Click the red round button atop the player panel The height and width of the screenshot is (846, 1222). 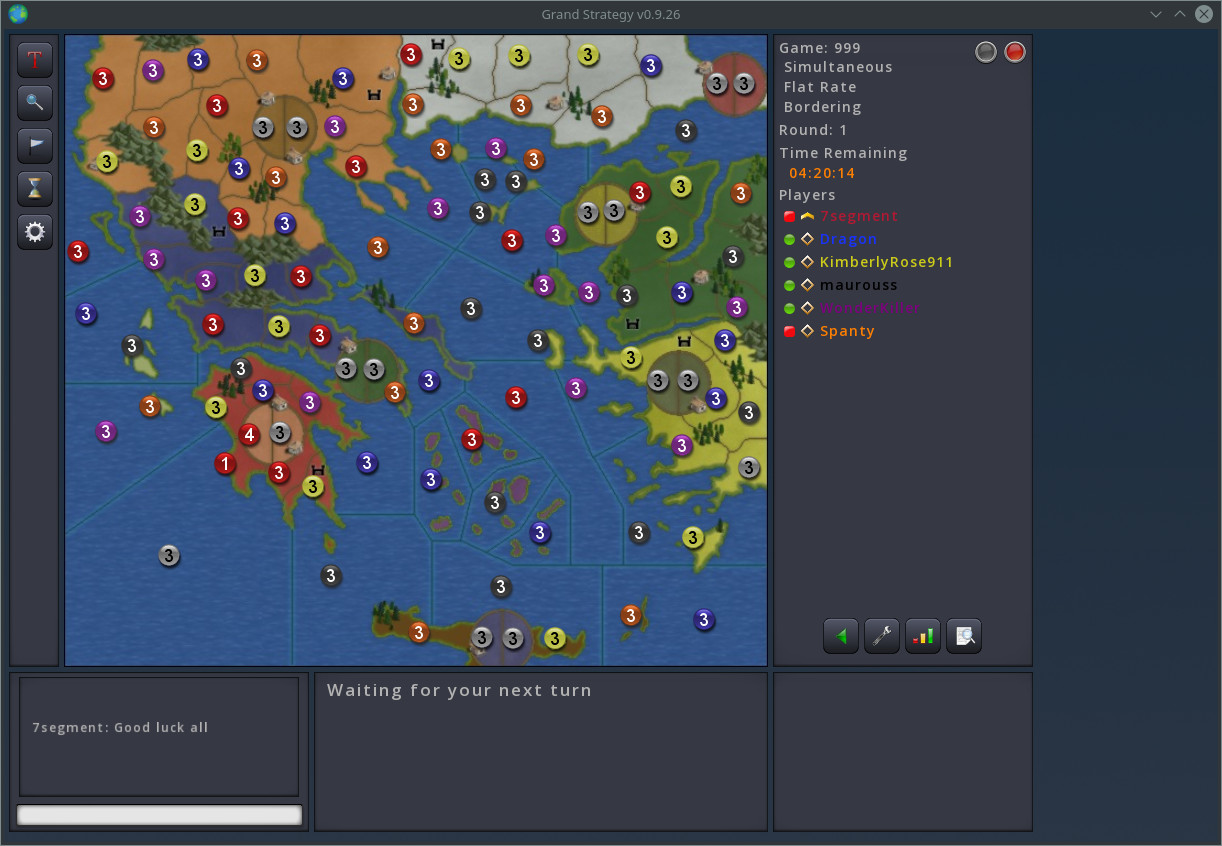click(1014, 51)
